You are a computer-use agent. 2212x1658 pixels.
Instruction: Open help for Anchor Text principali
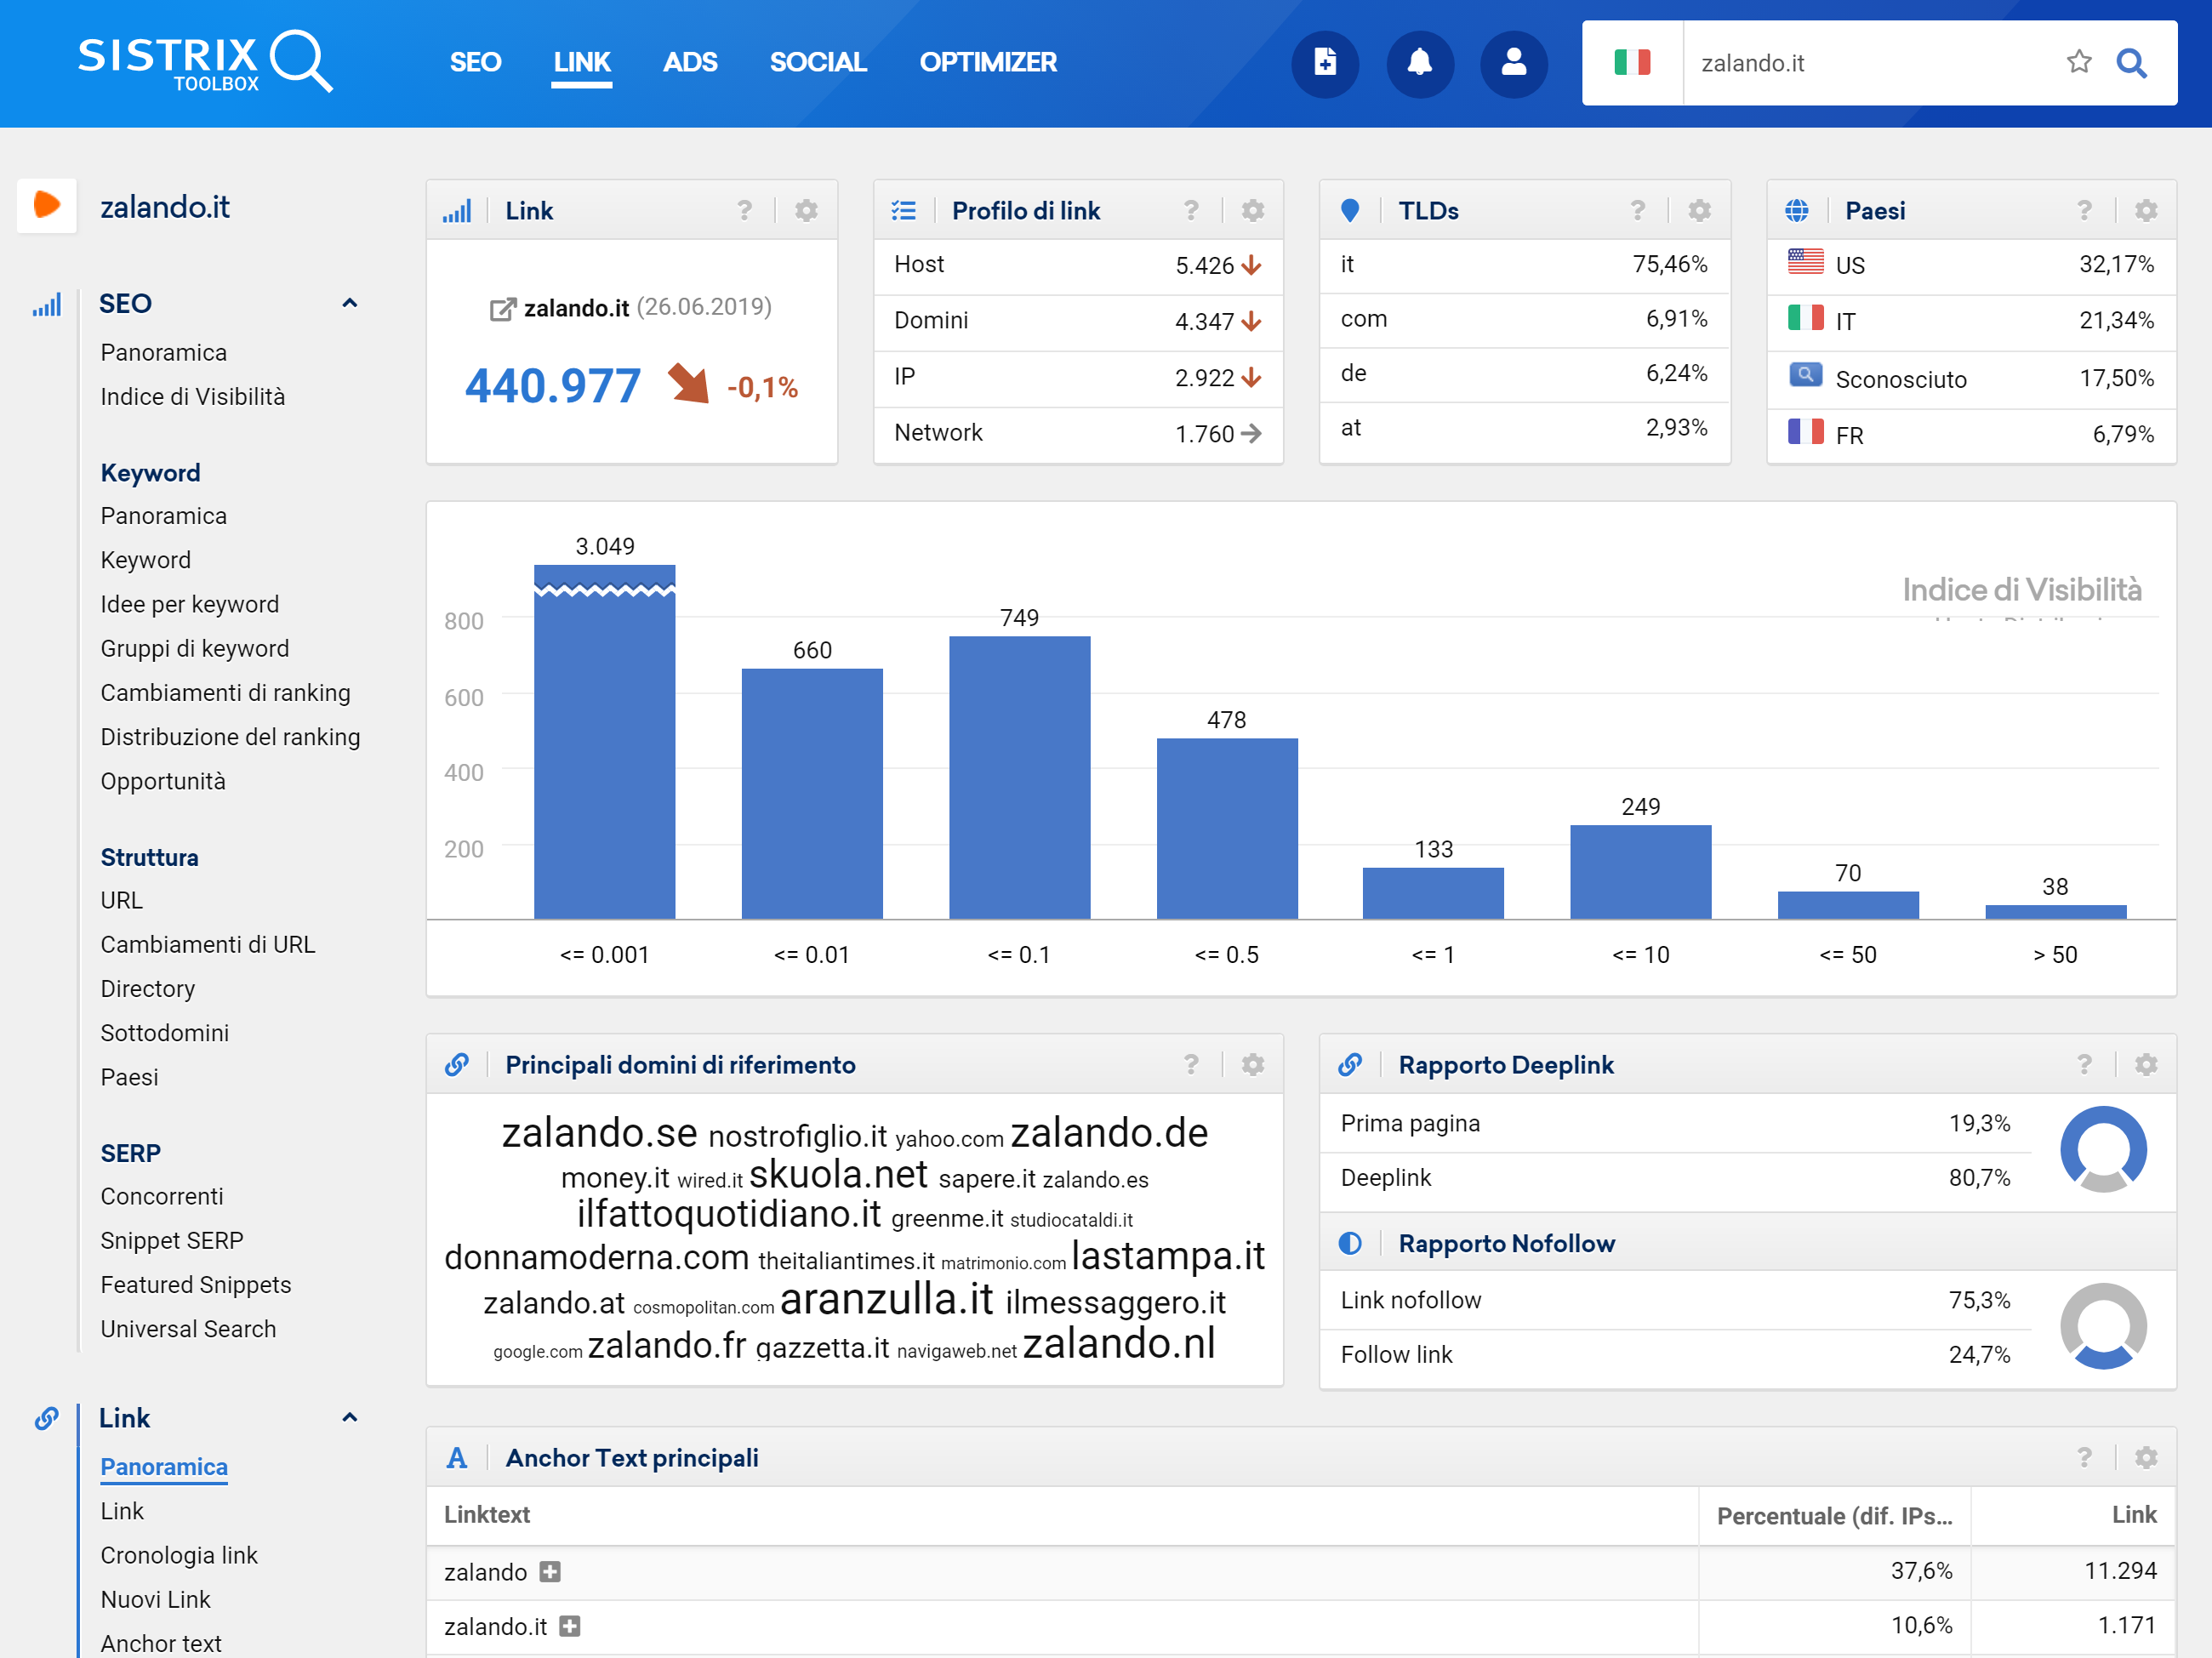(2084, 1457)
